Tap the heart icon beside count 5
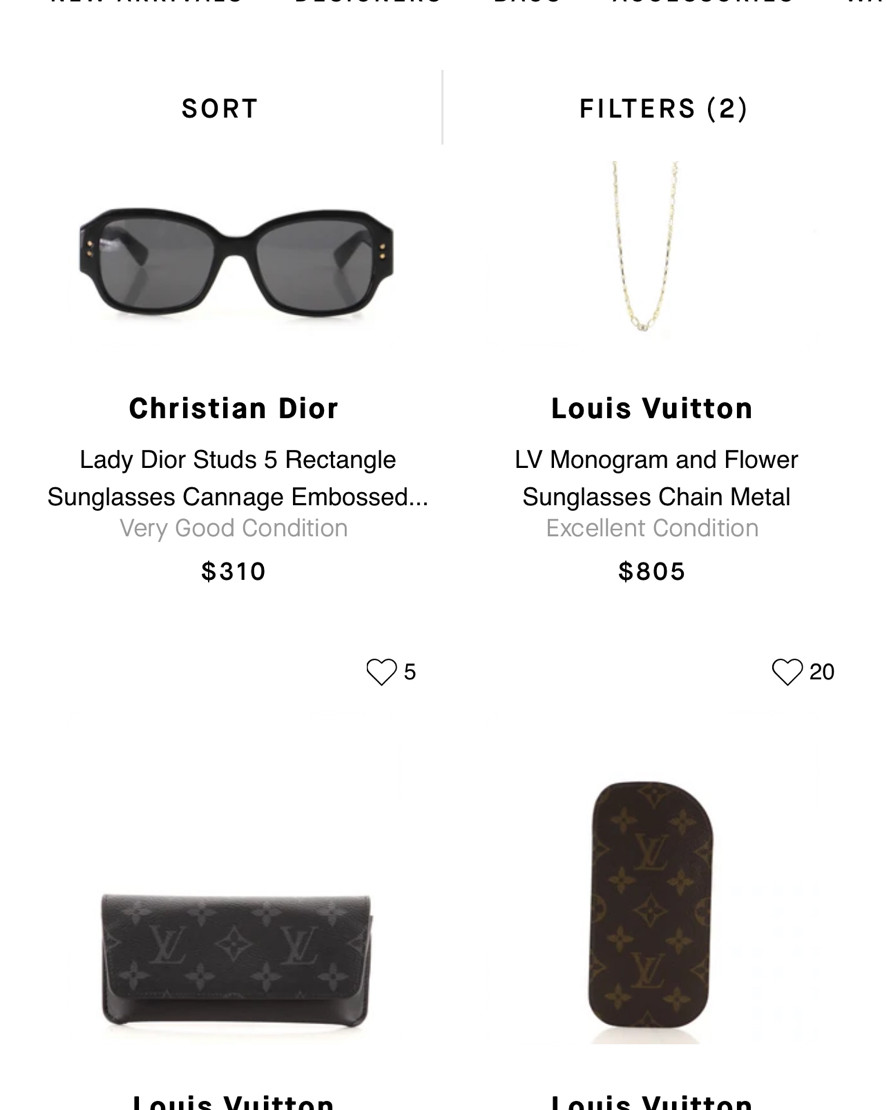The height and width of the screenshot is (1110, 887). [x=381, y=672]
